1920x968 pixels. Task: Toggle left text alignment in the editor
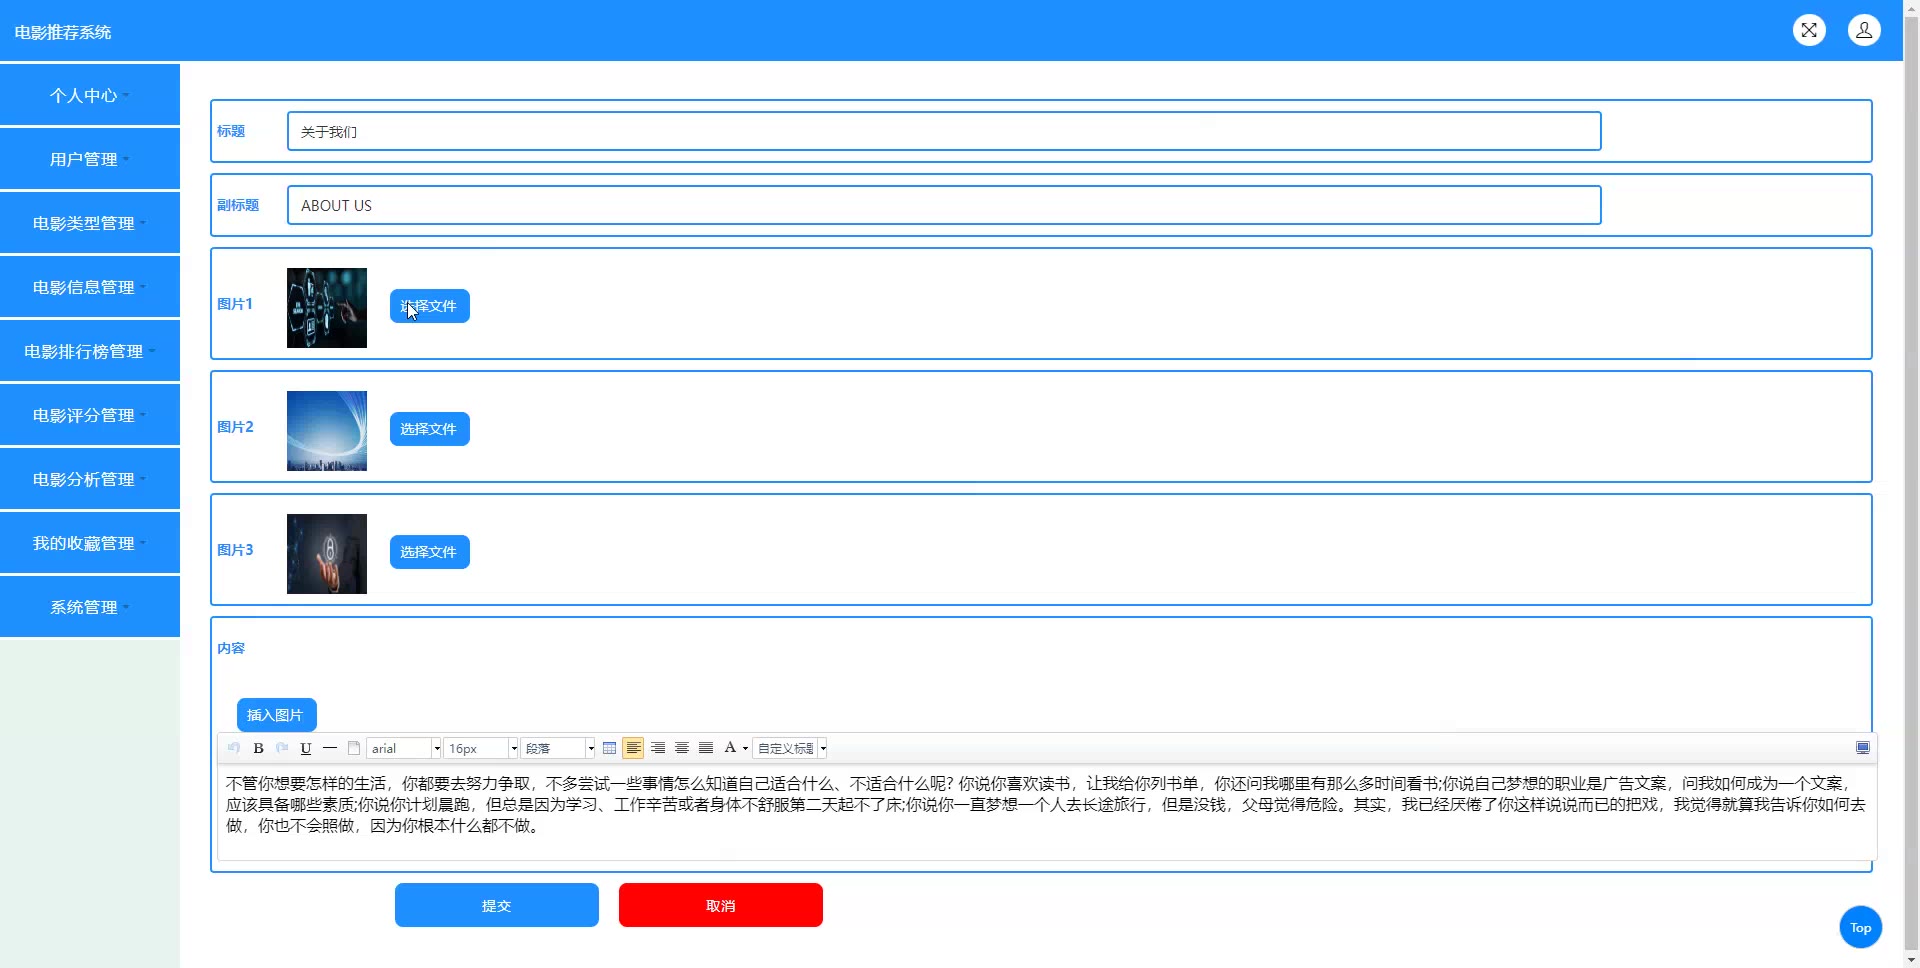click(633, 748)
